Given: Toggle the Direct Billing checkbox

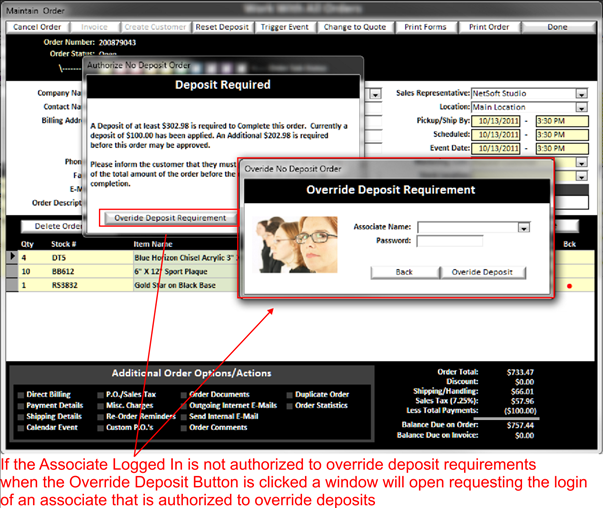Looking at the screenshot, I should 22,396.
